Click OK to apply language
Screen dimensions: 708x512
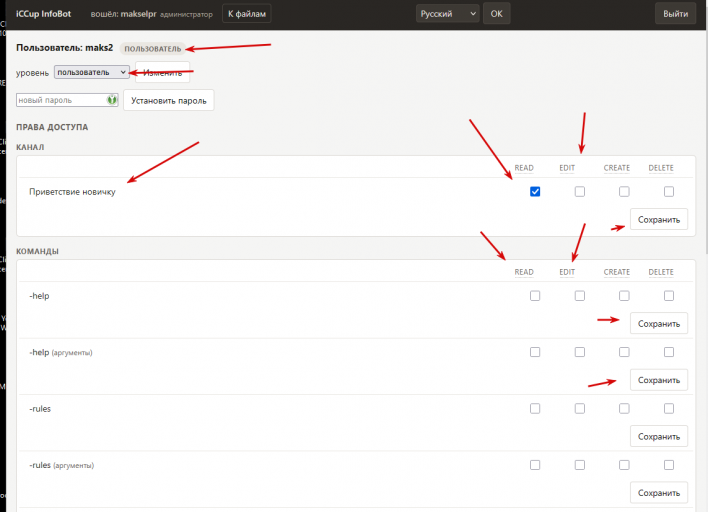pyautogui.click(x=497, y=14)
